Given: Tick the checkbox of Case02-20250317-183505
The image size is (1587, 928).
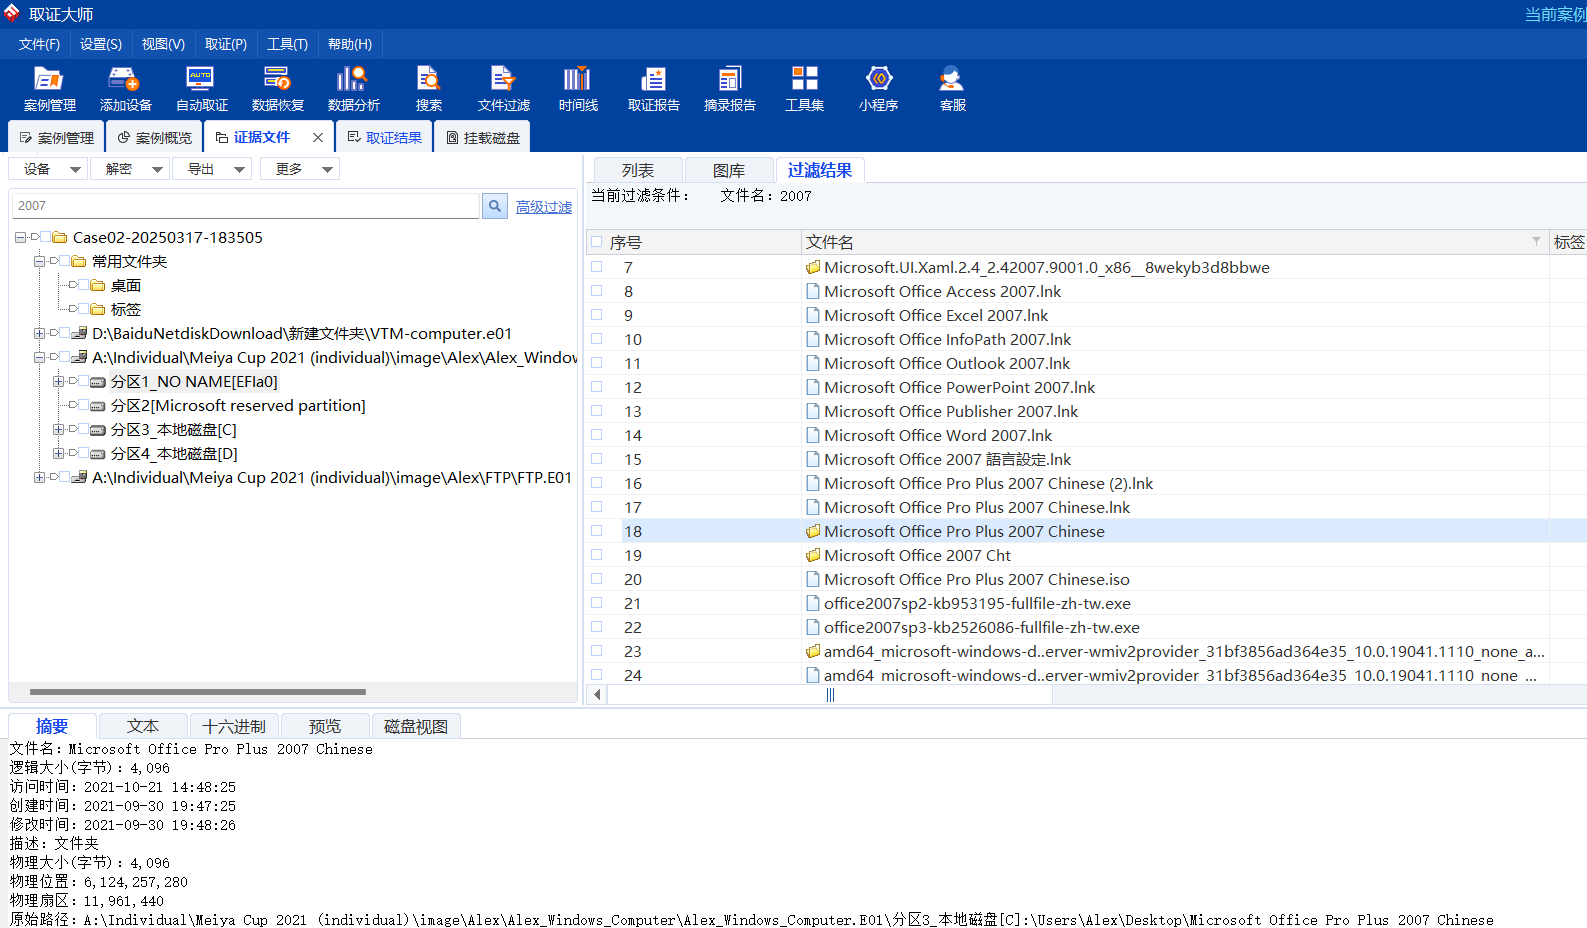Looking at the screenshot, I should (x=46, y=237).
